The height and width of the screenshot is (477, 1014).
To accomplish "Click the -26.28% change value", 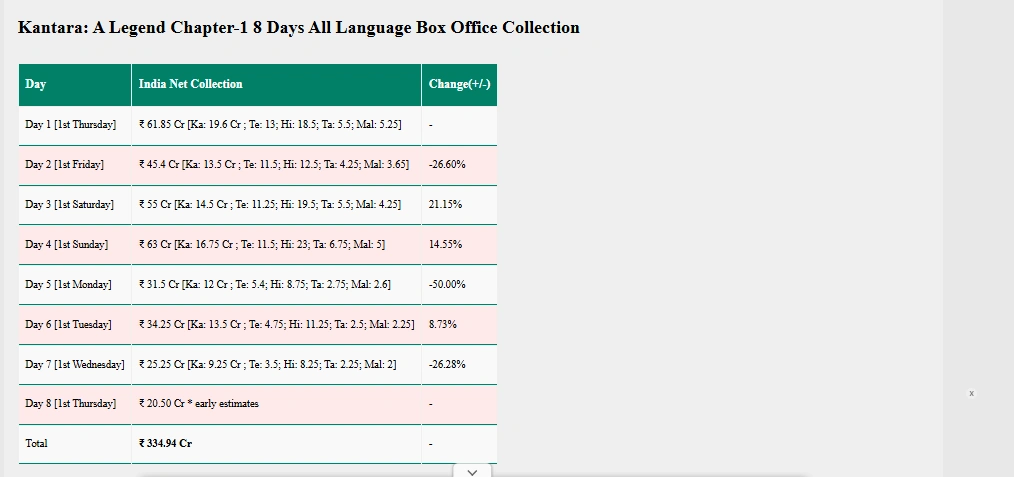I will coord(447,364).
